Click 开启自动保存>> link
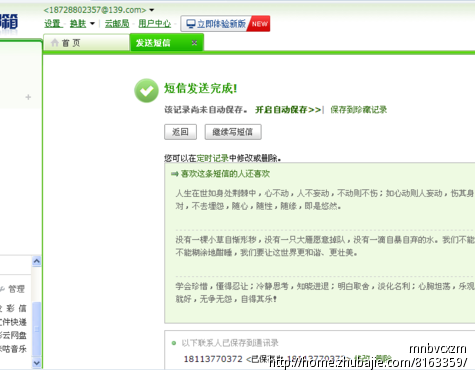 point(288,110)
